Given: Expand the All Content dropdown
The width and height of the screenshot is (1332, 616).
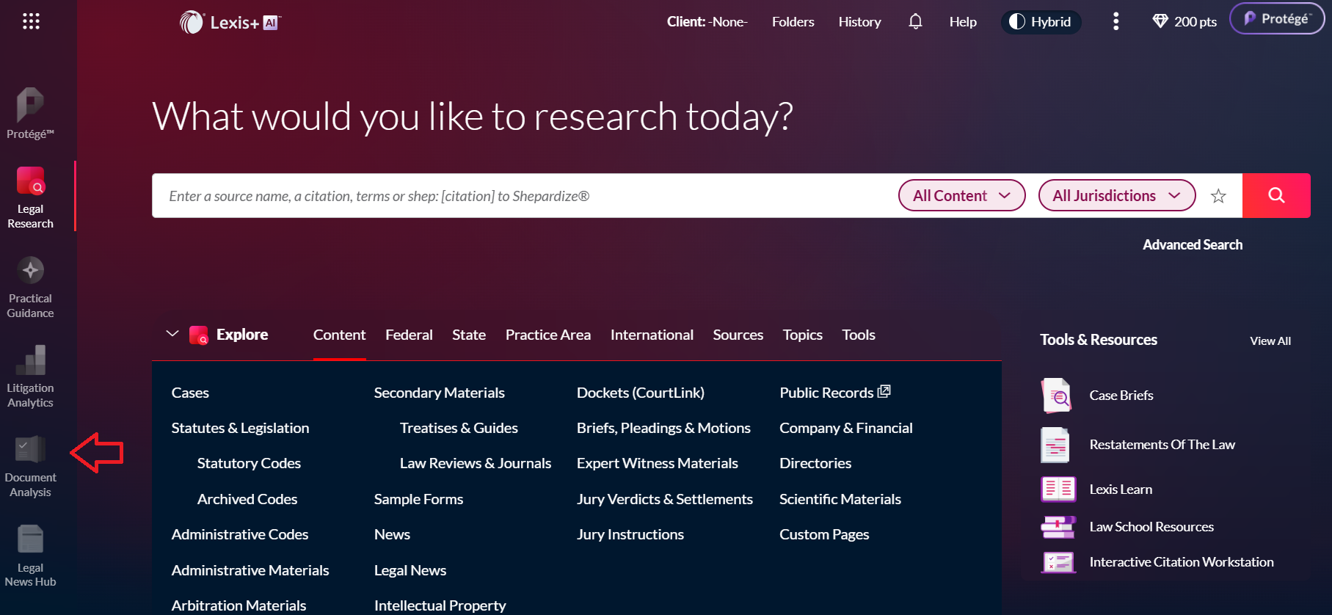Looking at the screenshot, I should [x=961, y=196].
